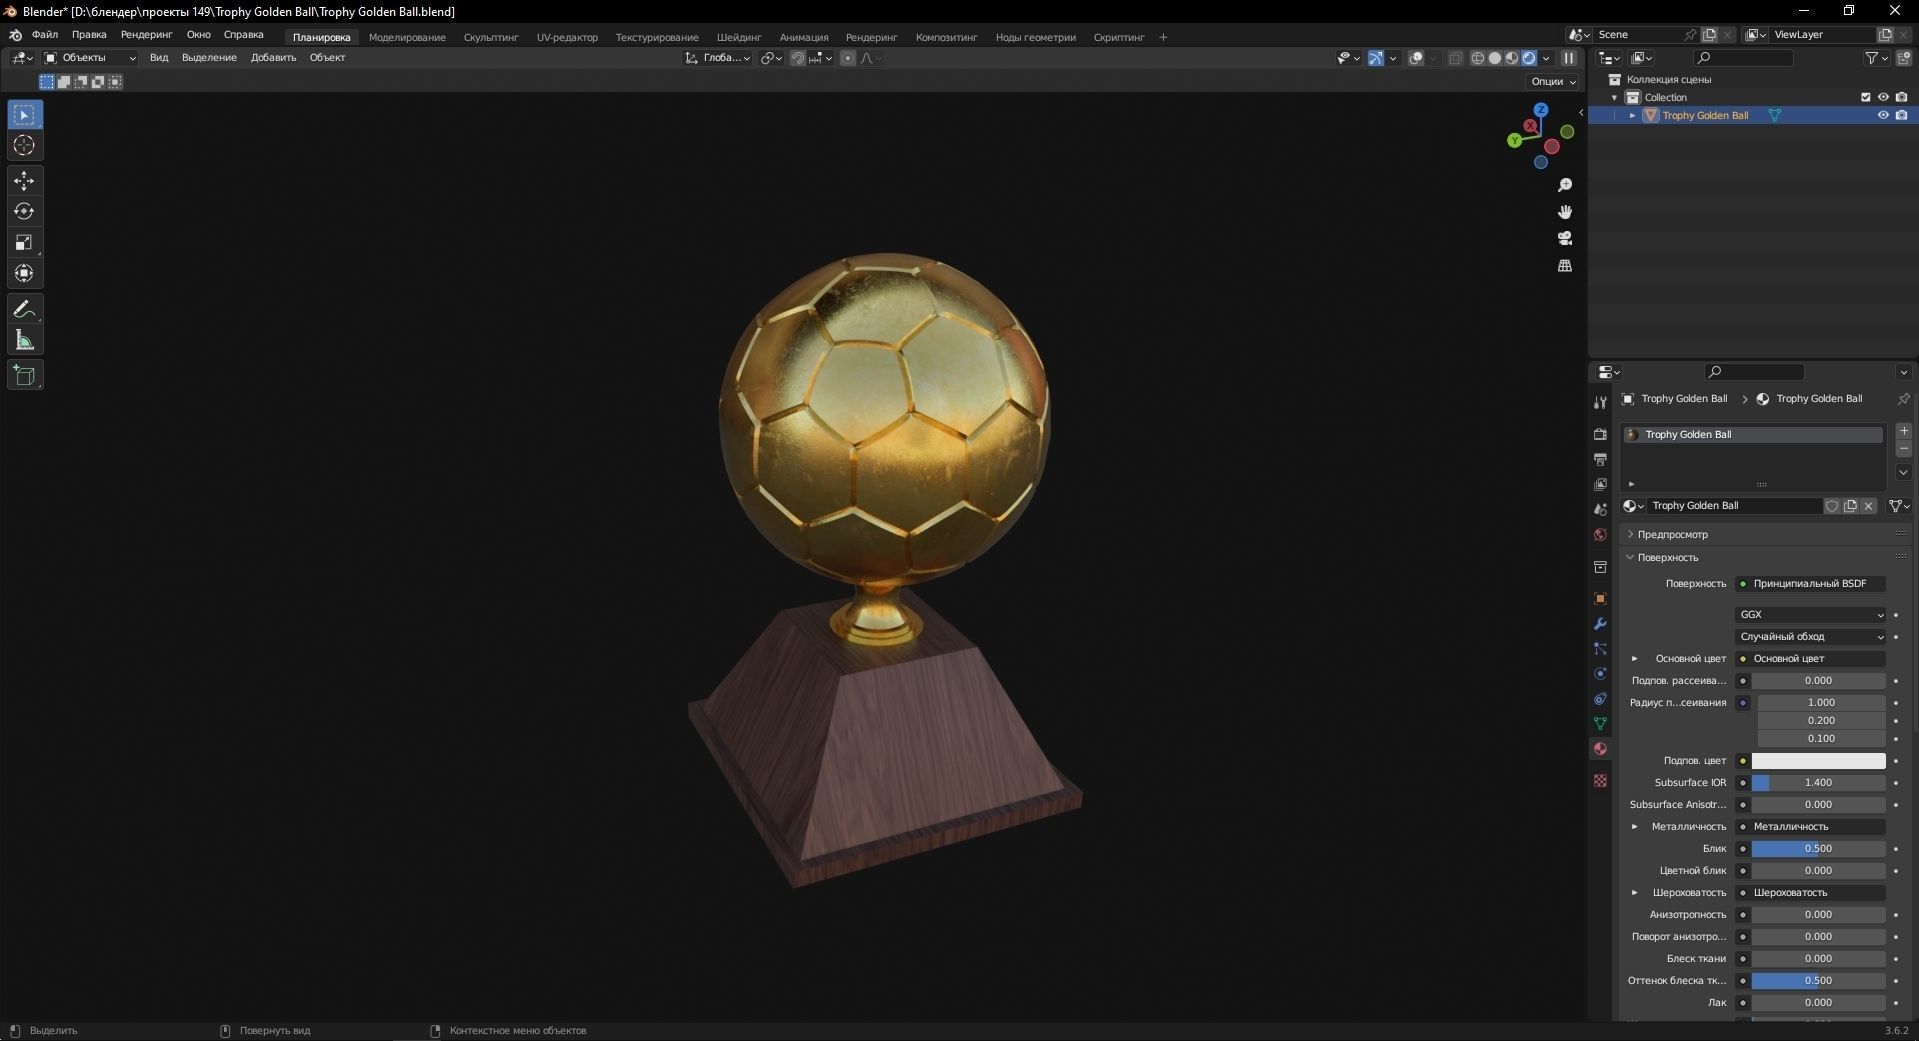Expand the Предпросмотр panel
This screenshot has width=1919, height=1041.
tap(1671, 534)
